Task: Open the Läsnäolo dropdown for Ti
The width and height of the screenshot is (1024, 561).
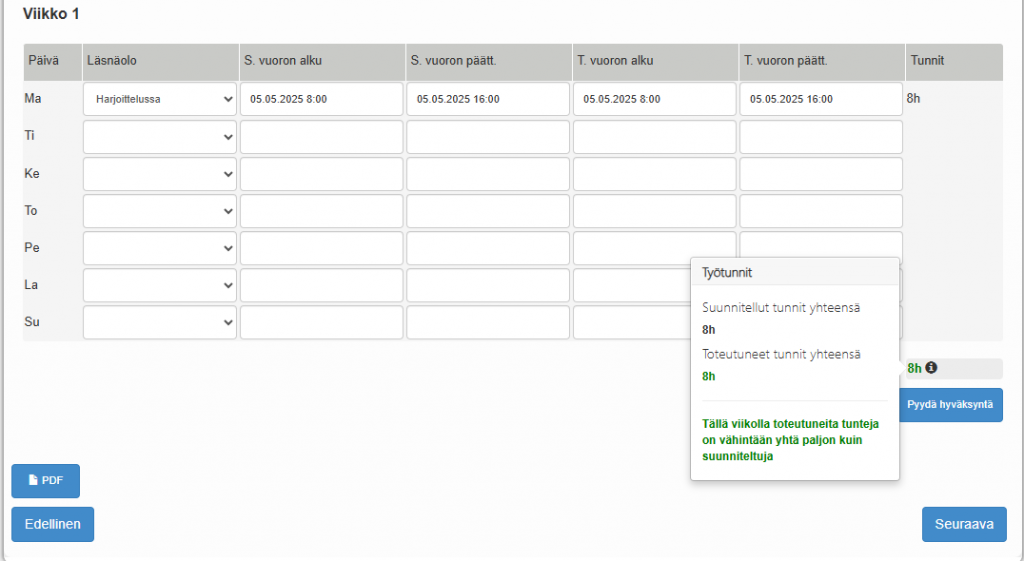Action: (160, 137)
